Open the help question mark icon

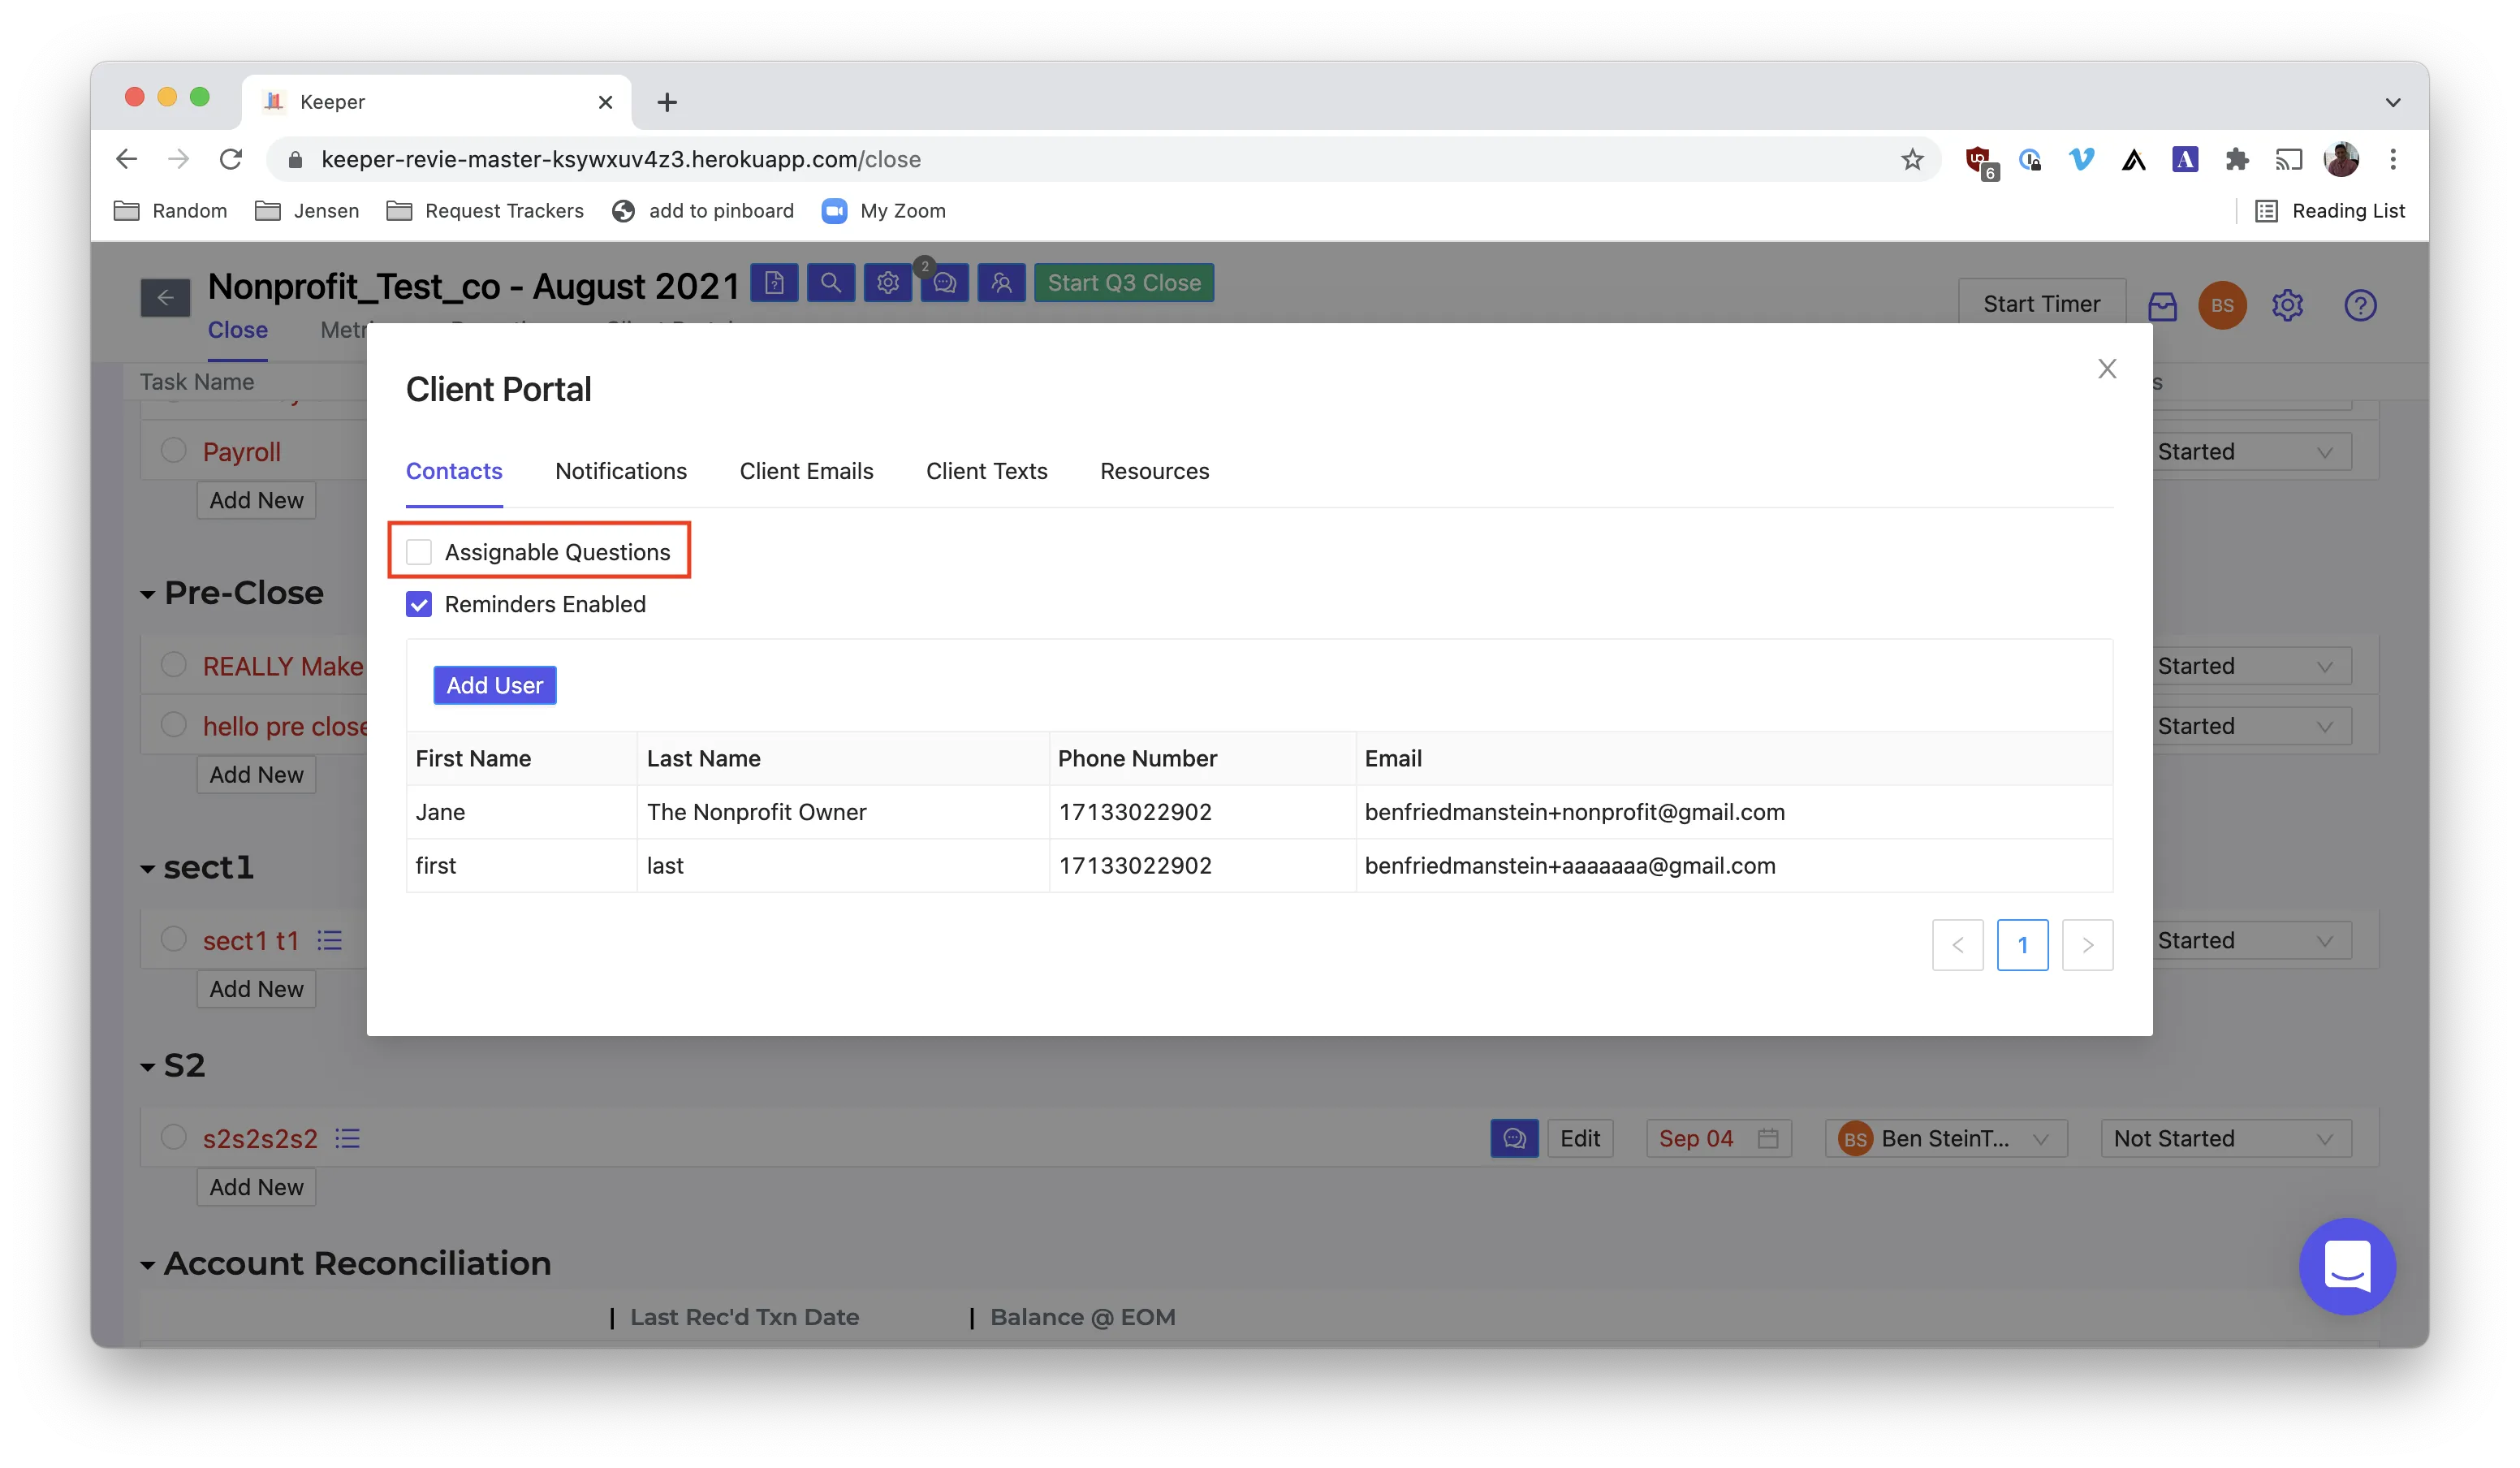point(2360,305)
